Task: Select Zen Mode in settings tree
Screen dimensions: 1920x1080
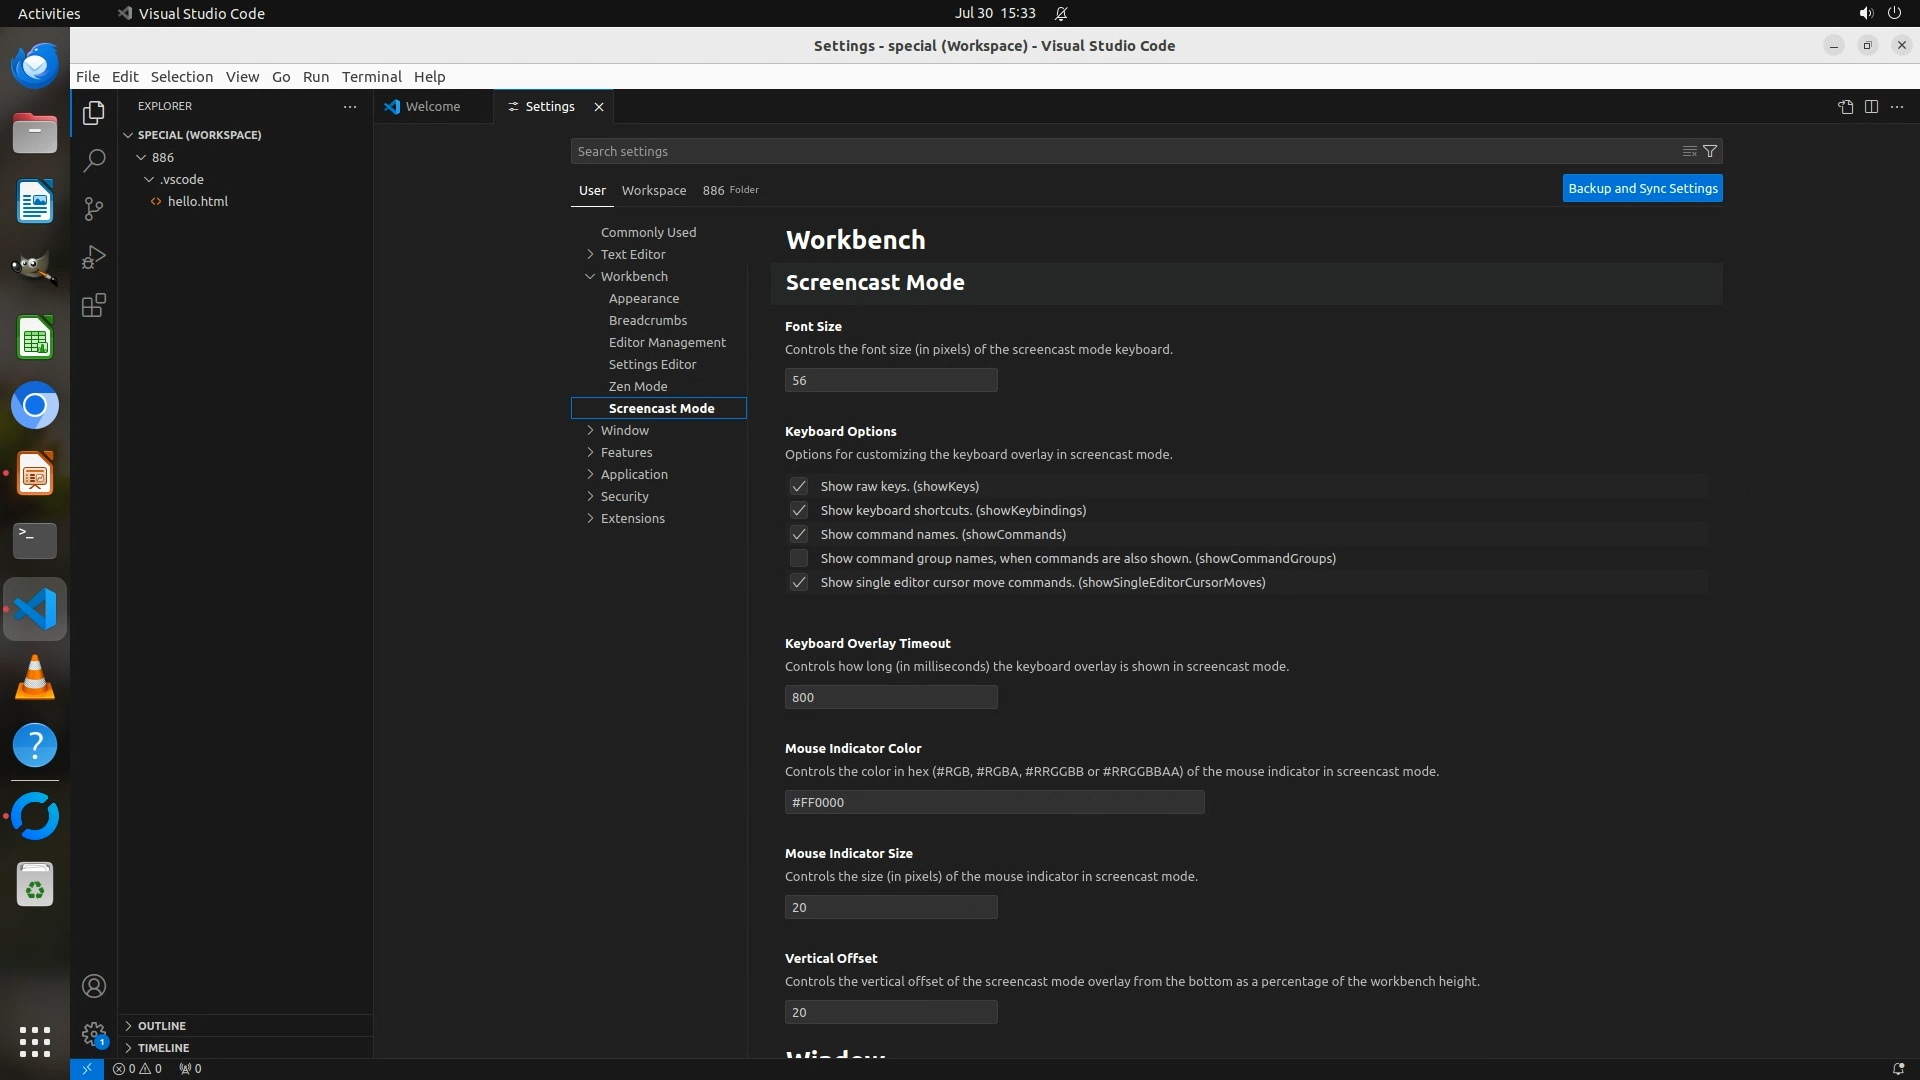Action: pos(638,386)
